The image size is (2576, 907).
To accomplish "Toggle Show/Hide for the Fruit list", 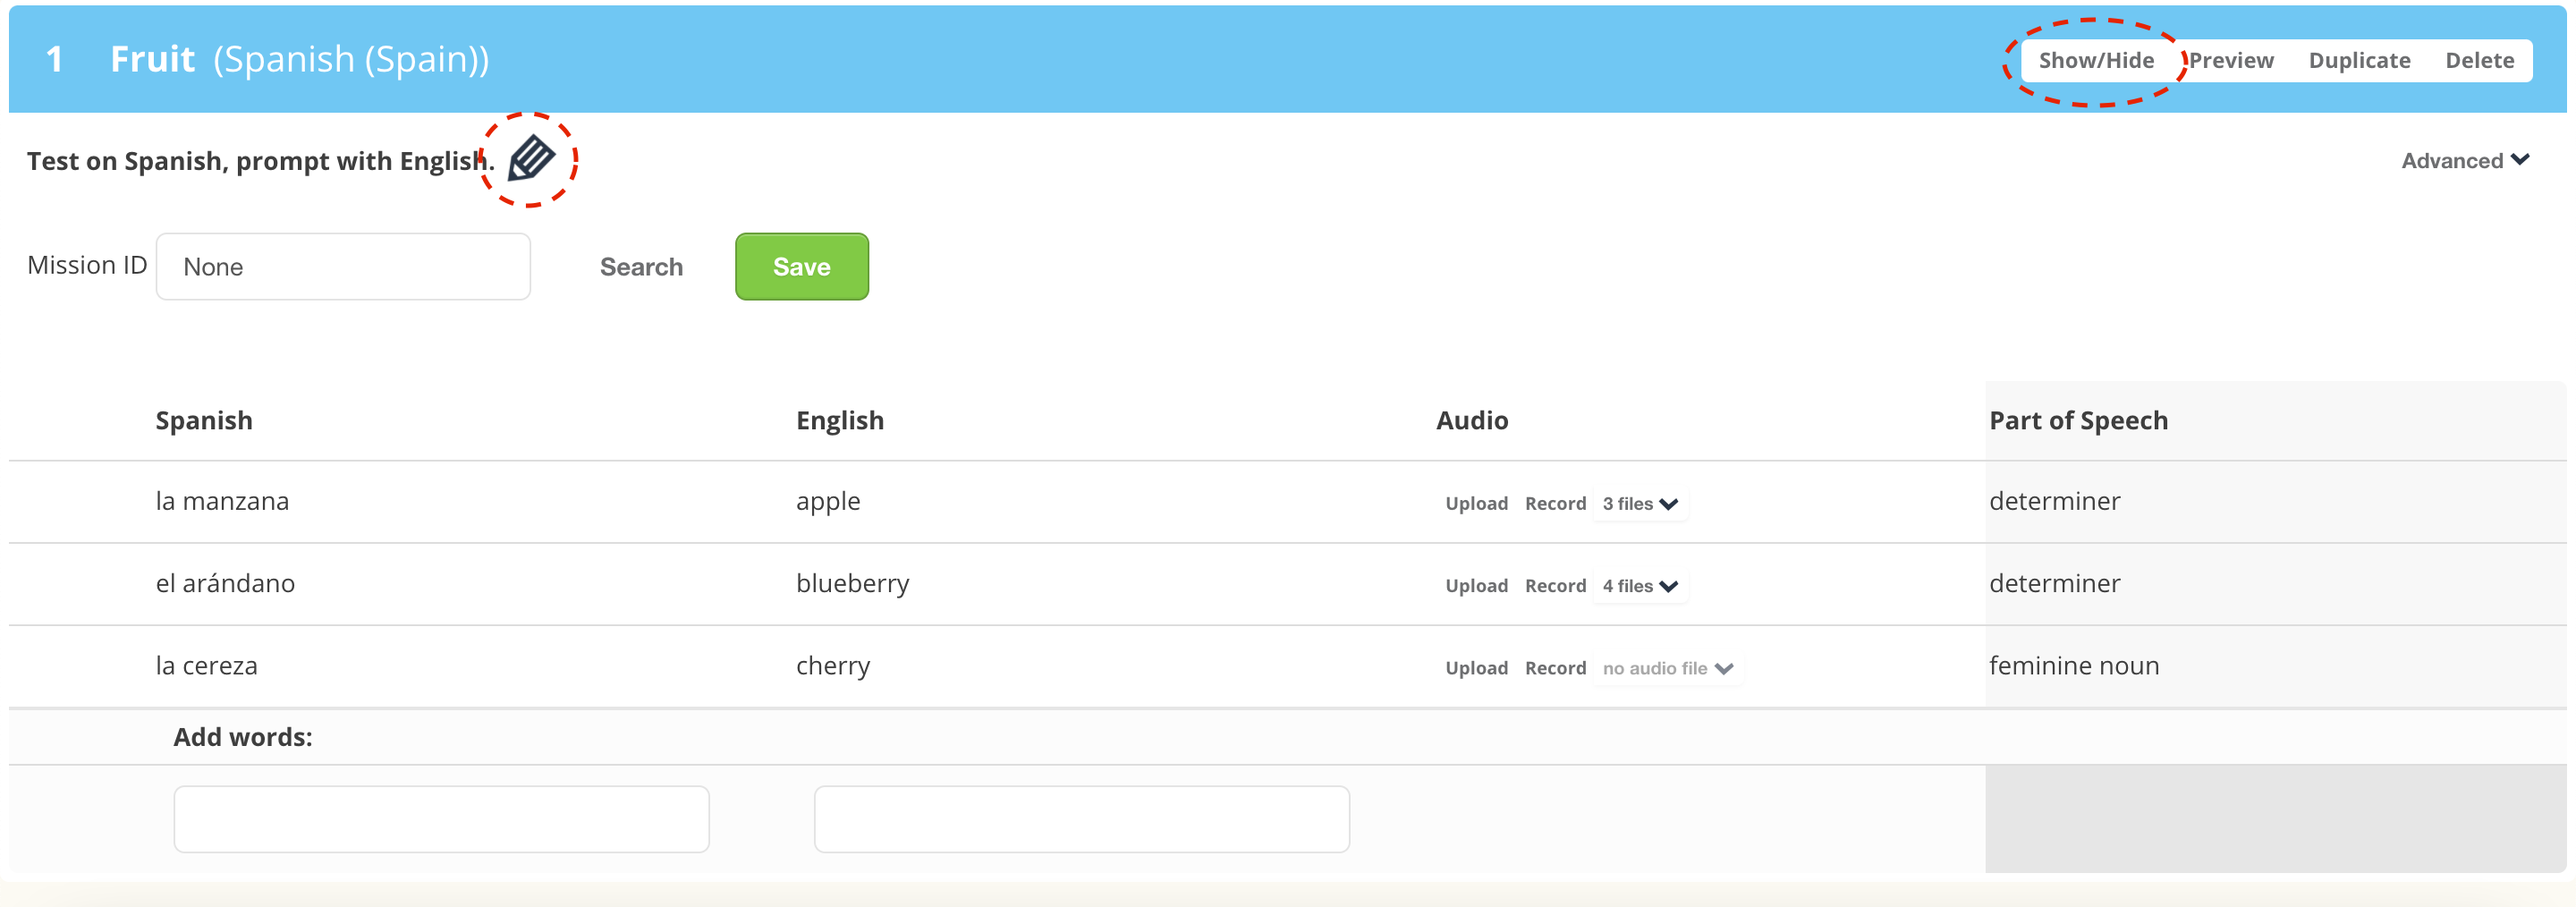I will pyautogui.click(x=2095, y=61).
